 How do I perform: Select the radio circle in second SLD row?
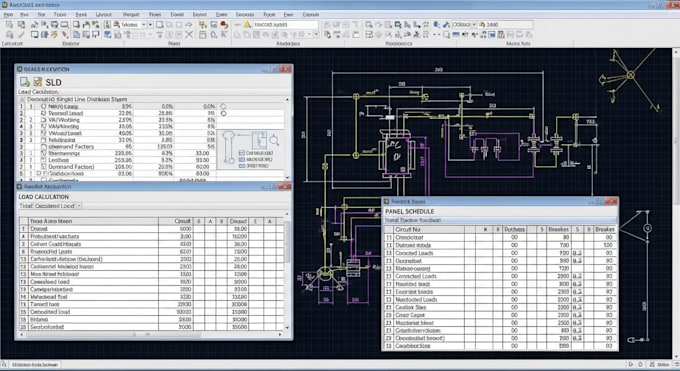point(223,113)
